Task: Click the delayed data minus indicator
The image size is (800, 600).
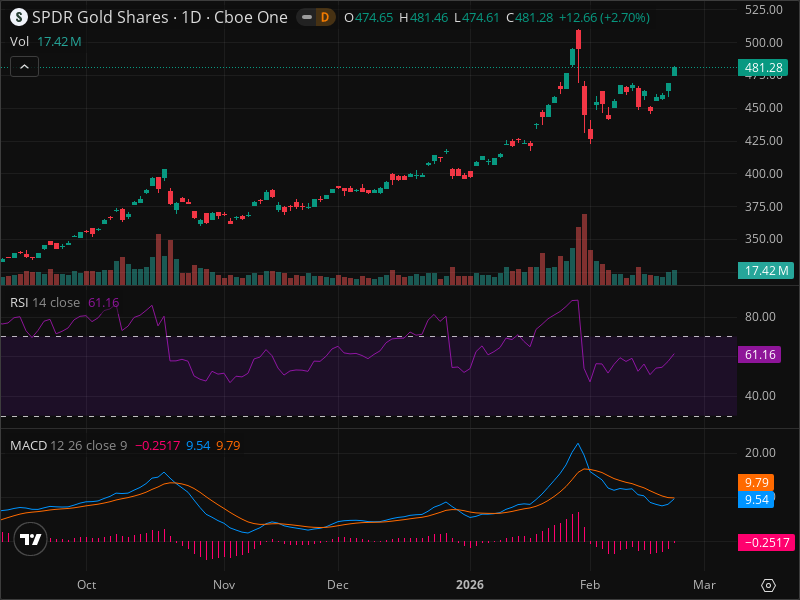Action: [307, 17]
